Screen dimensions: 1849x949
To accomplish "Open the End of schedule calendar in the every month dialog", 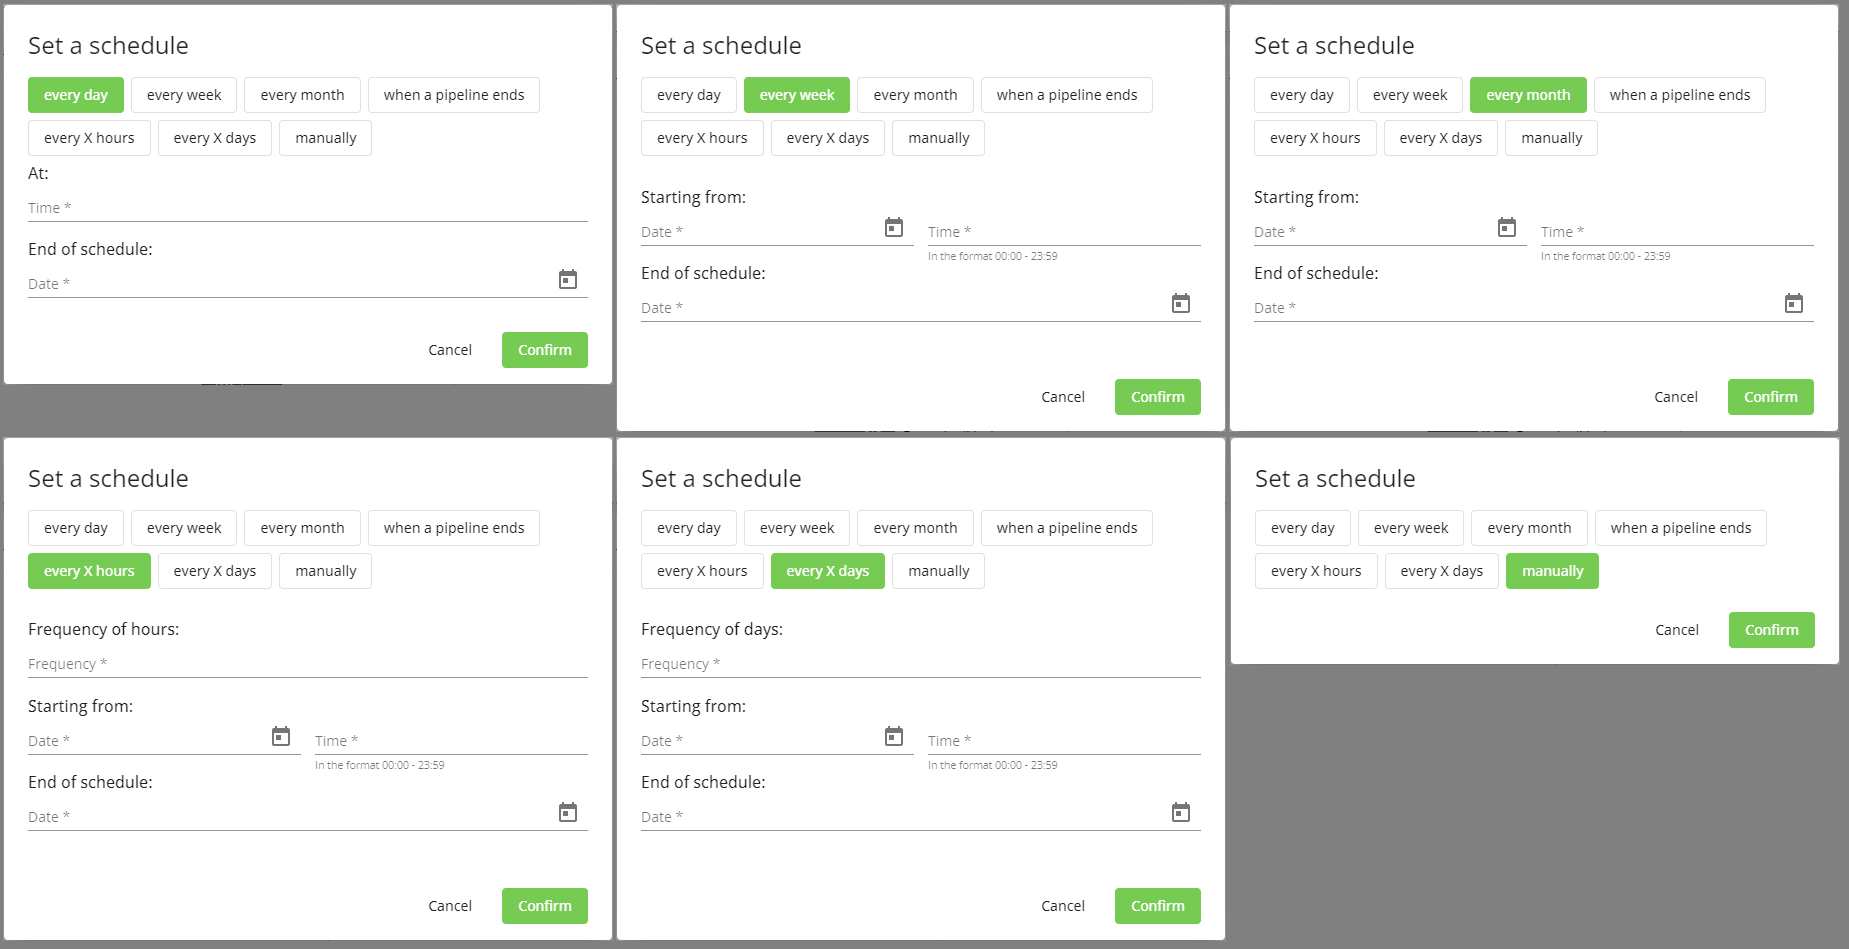I will click(1793, 302).
